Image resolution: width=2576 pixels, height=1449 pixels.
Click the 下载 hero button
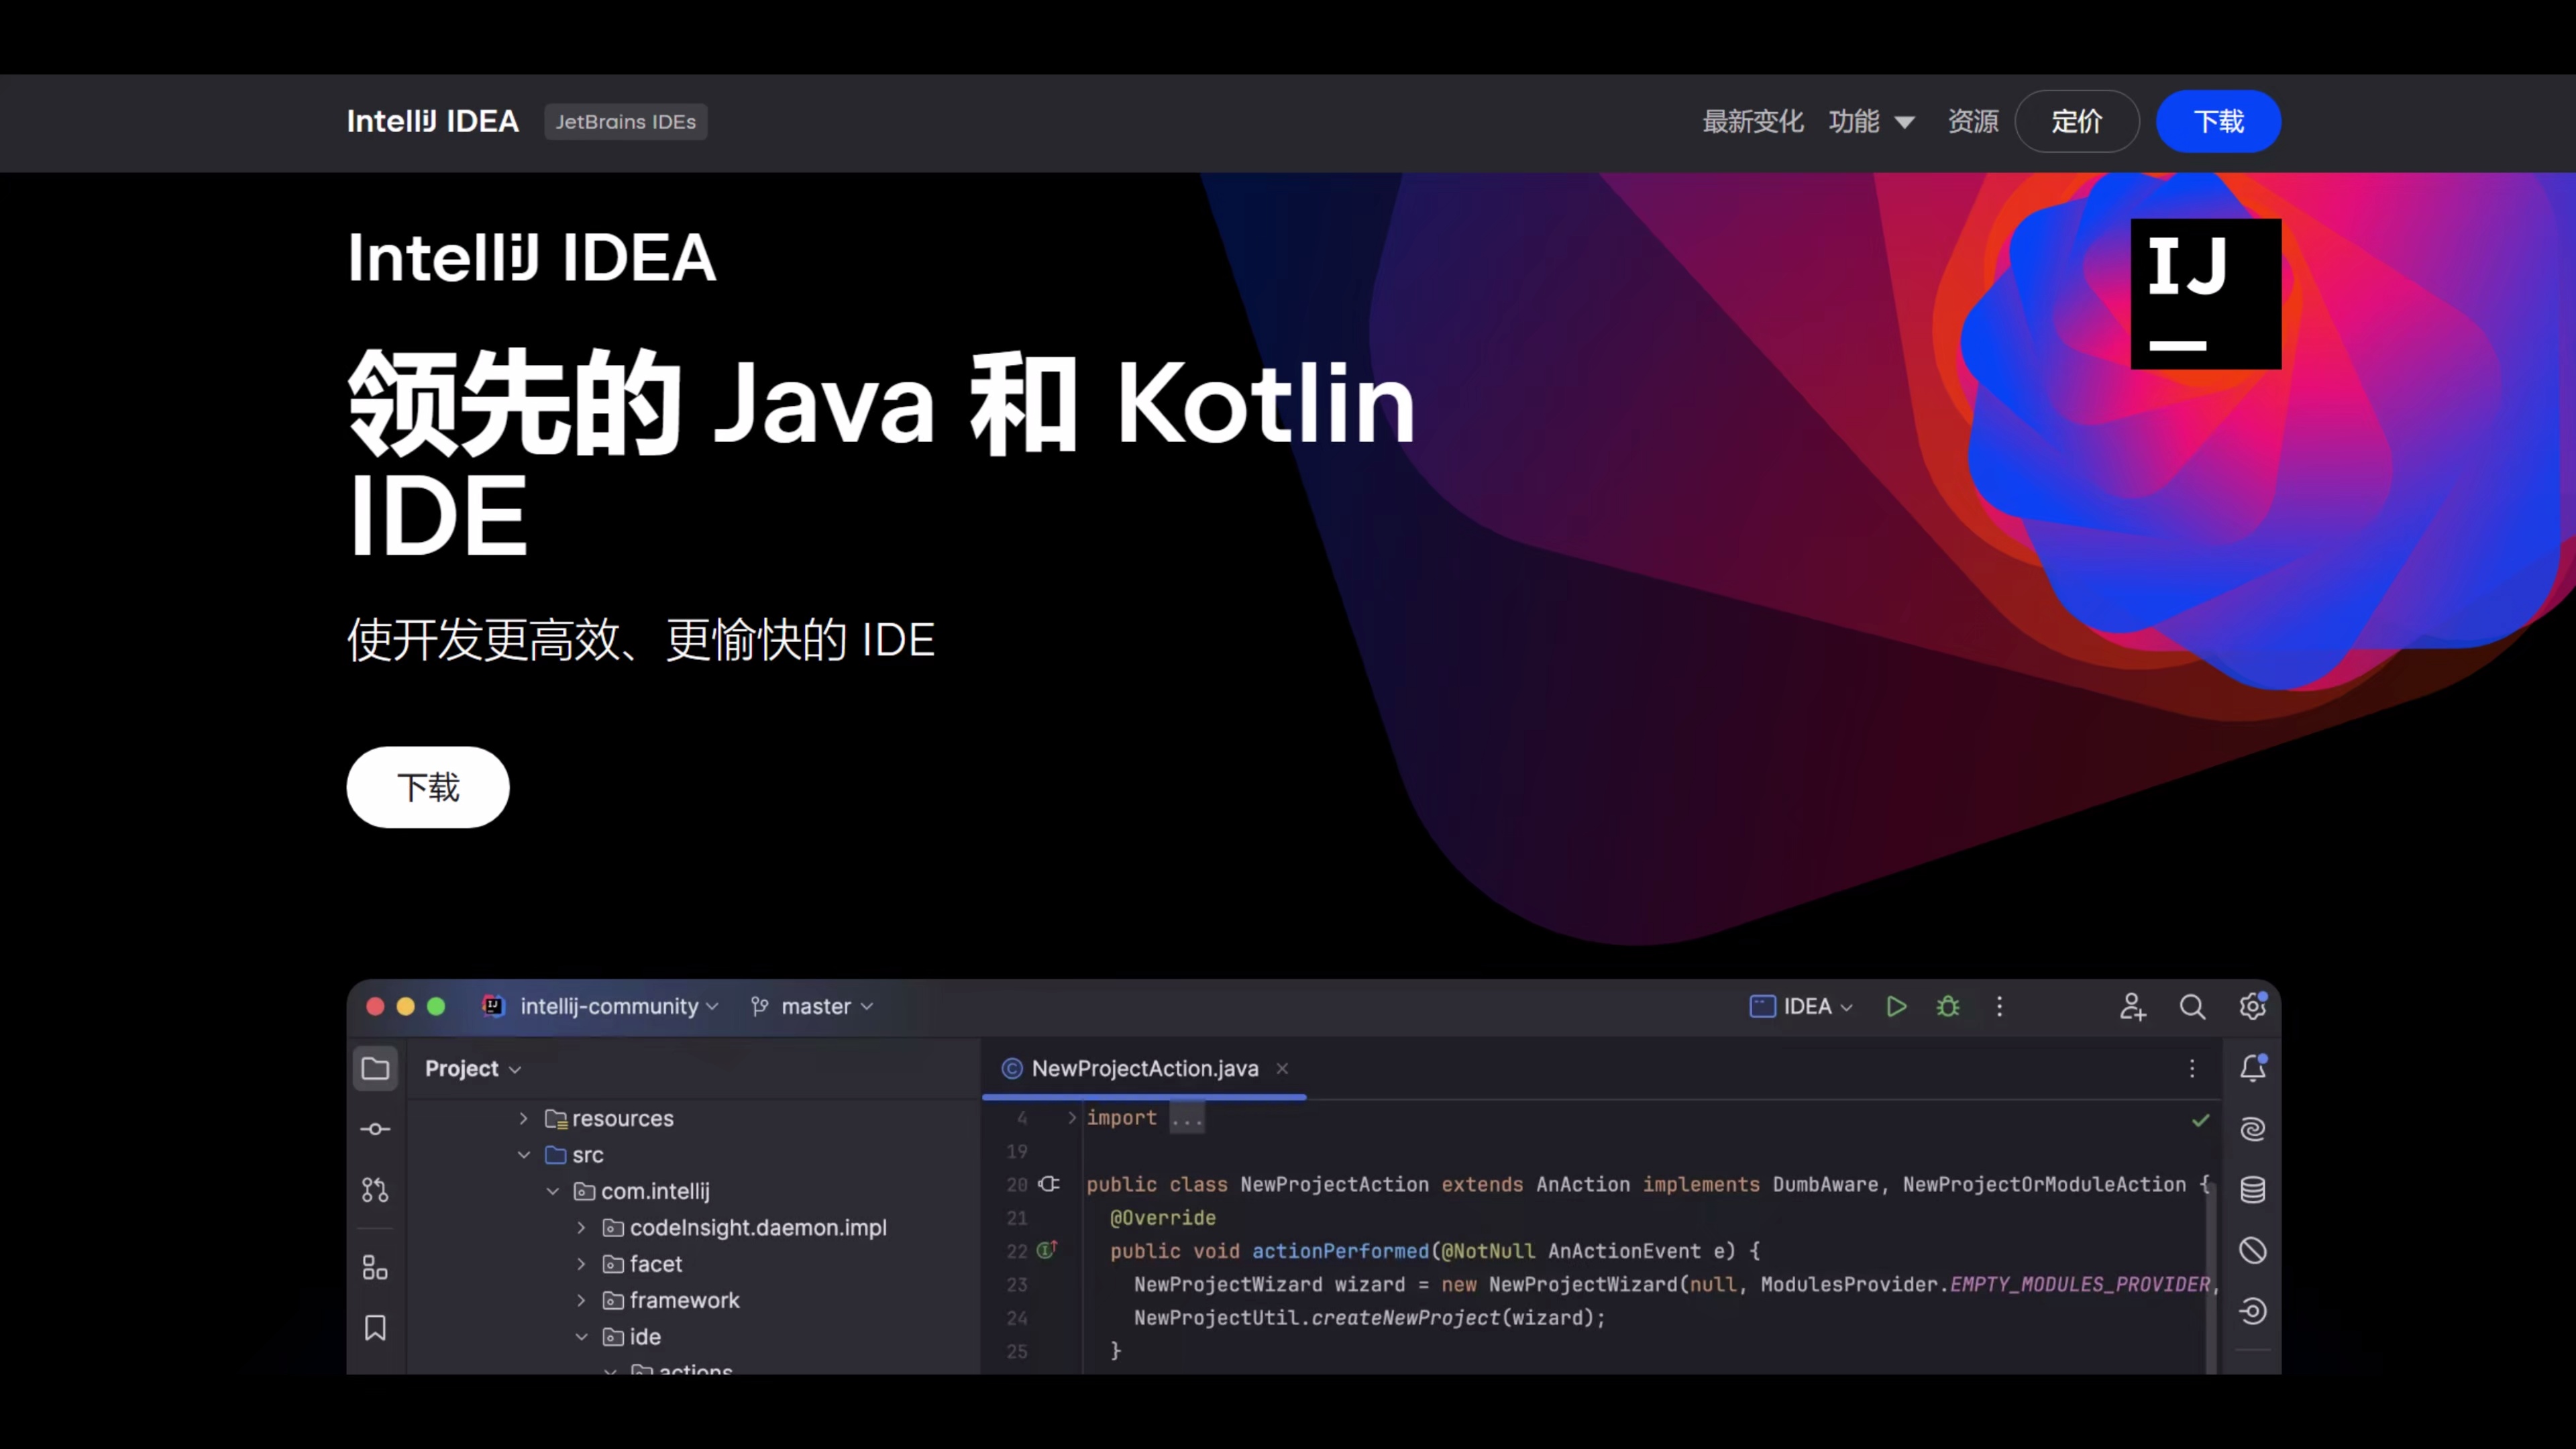click(427, 787)
